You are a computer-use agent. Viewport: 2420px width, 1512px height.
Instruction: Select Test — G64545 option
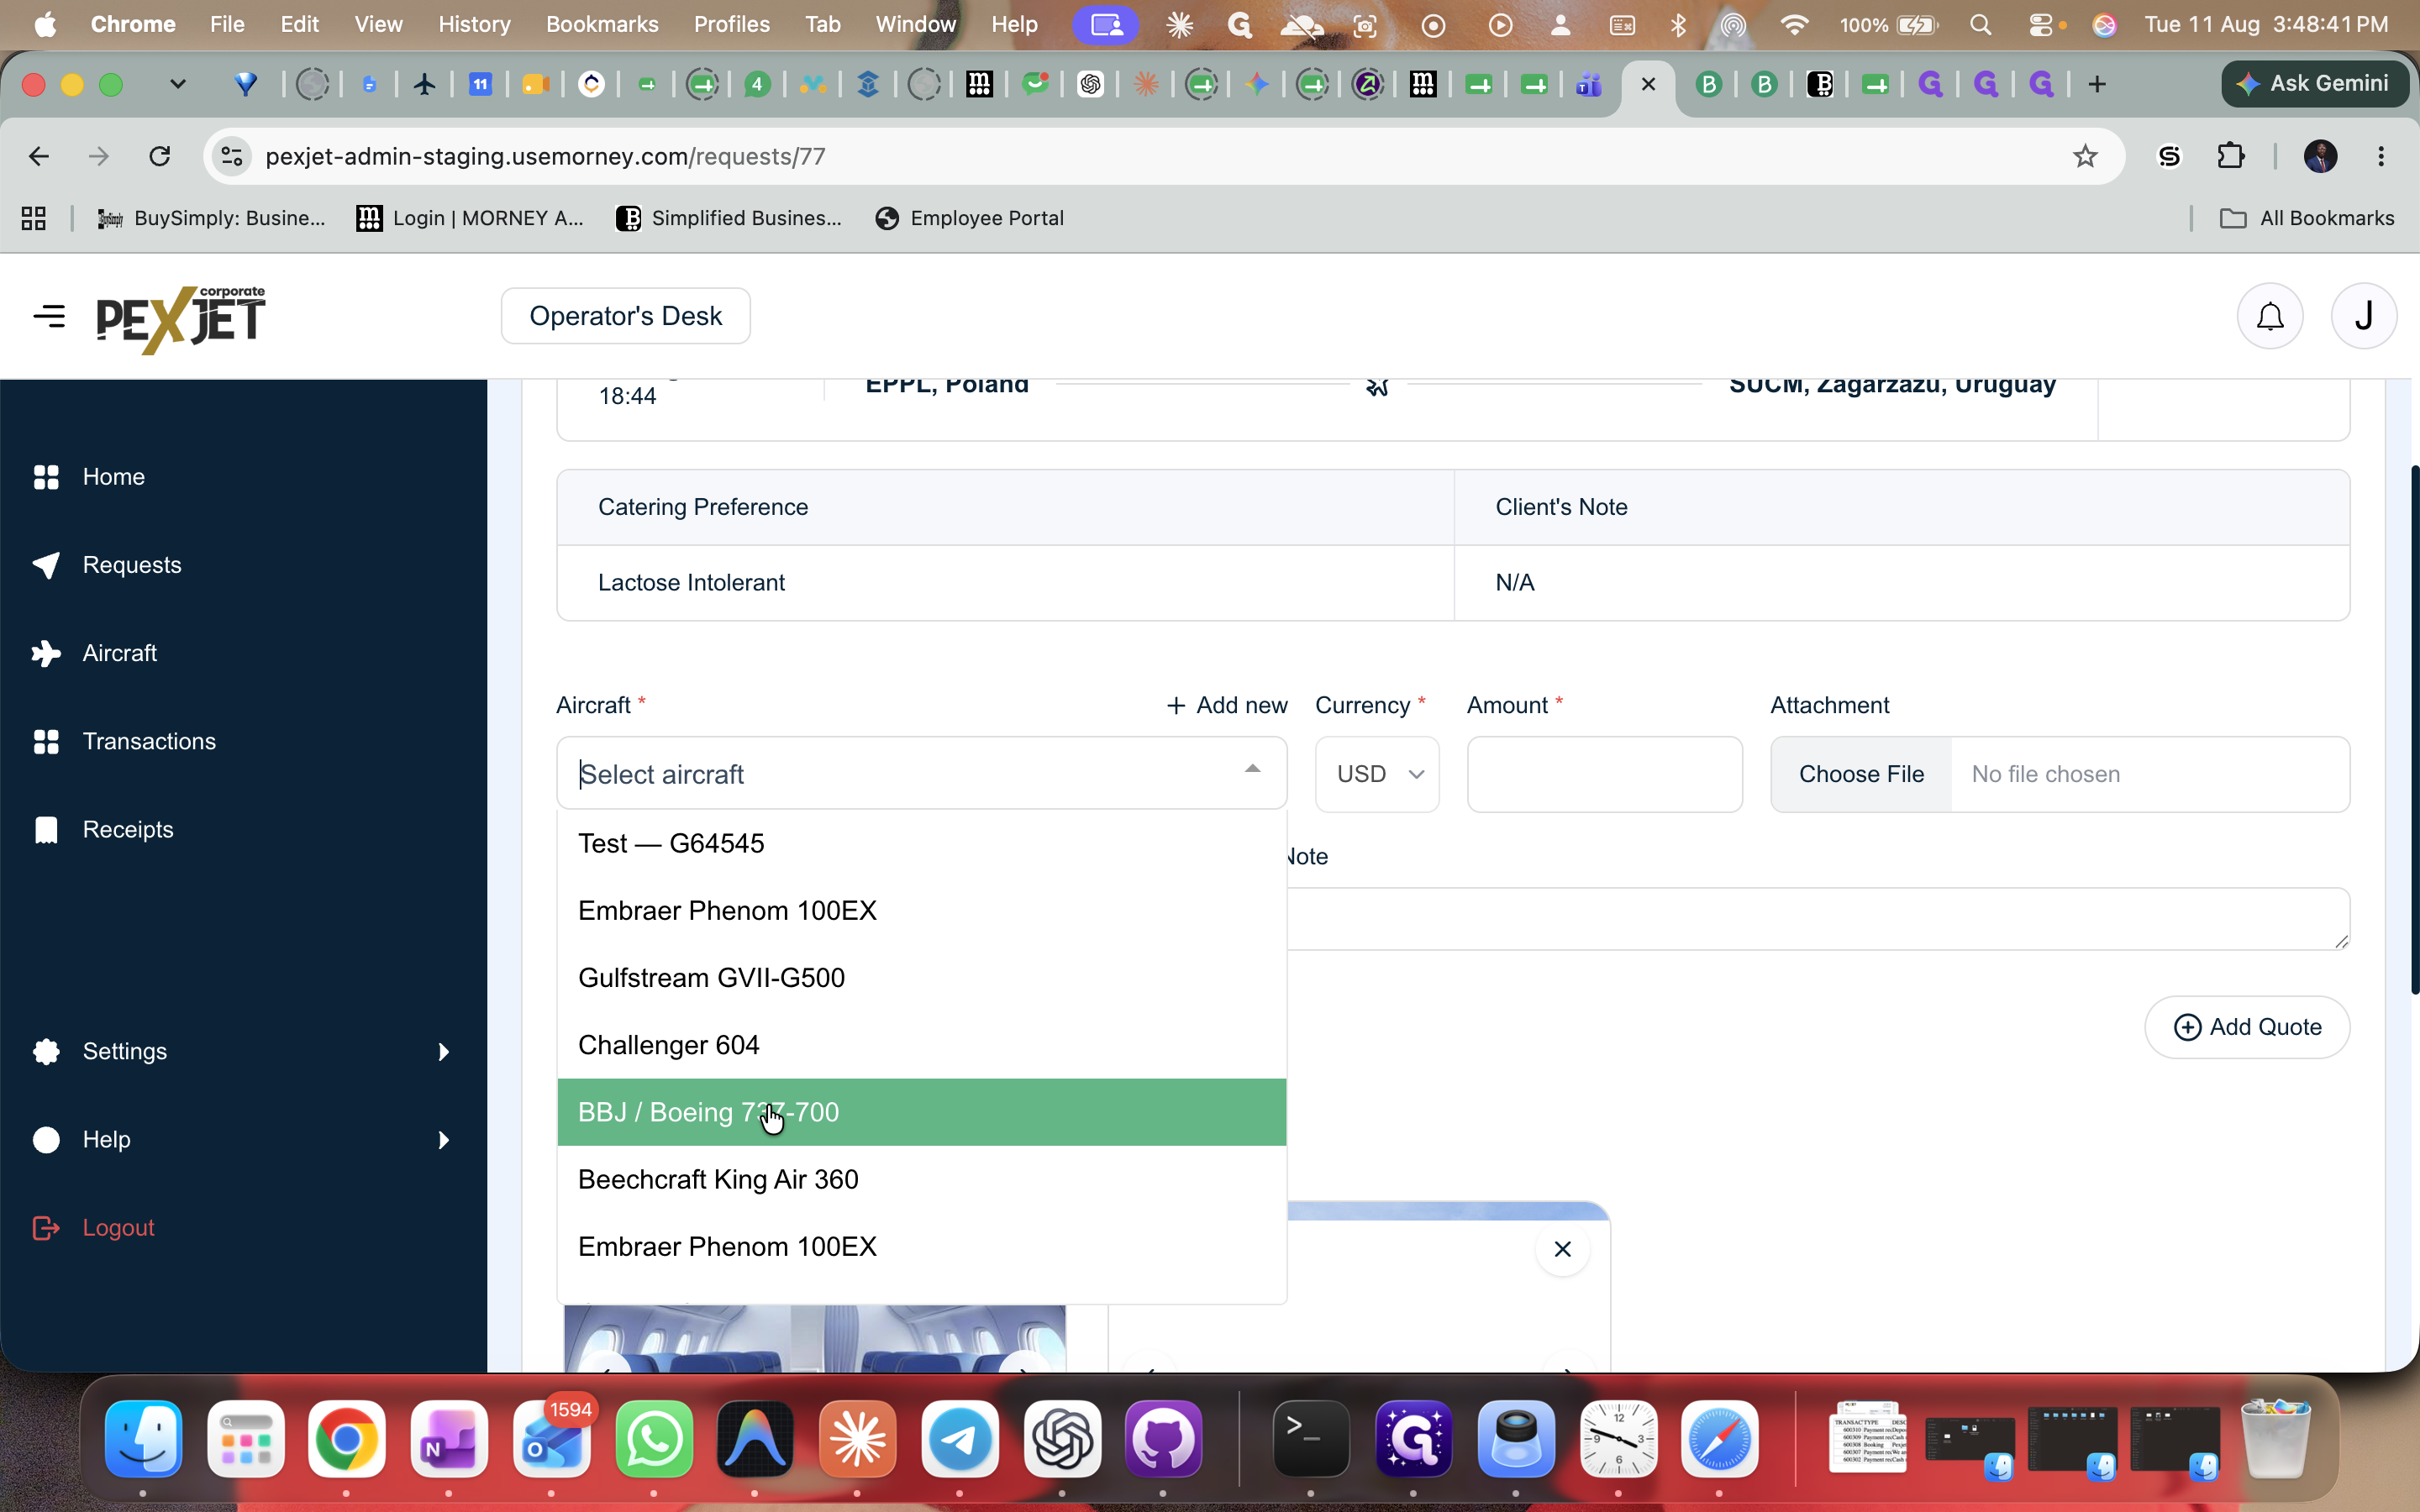921,843
